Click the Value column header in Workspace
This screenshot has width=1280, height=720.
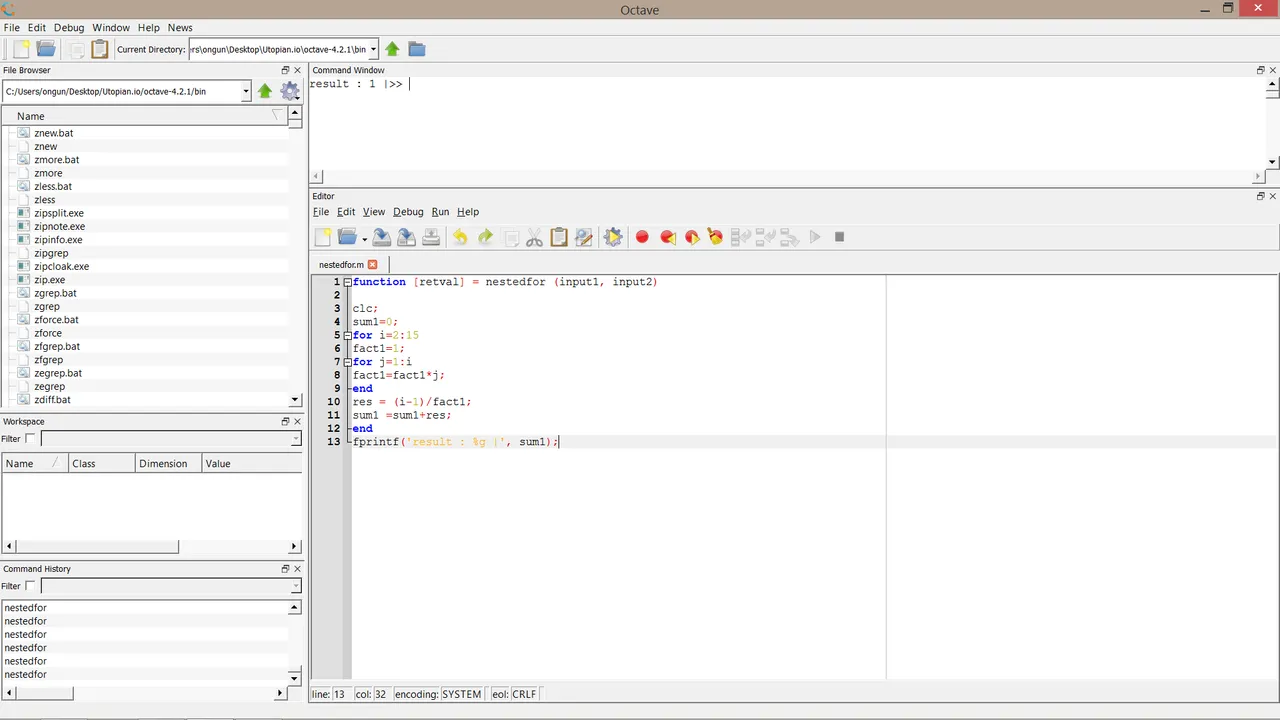[x=251, y=463]
